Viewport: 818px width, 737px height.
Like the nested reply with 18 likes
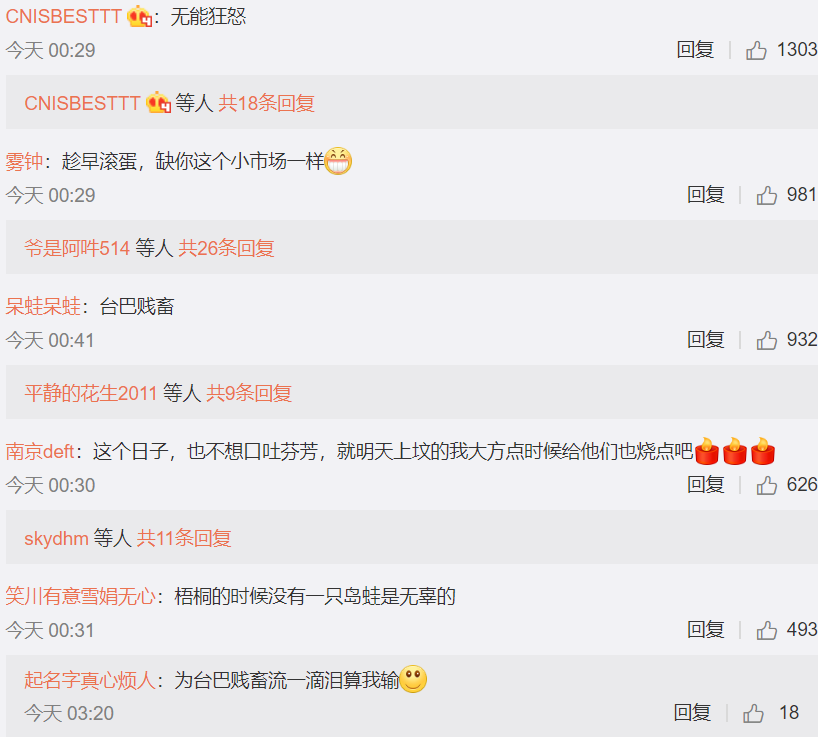[753, 713]
